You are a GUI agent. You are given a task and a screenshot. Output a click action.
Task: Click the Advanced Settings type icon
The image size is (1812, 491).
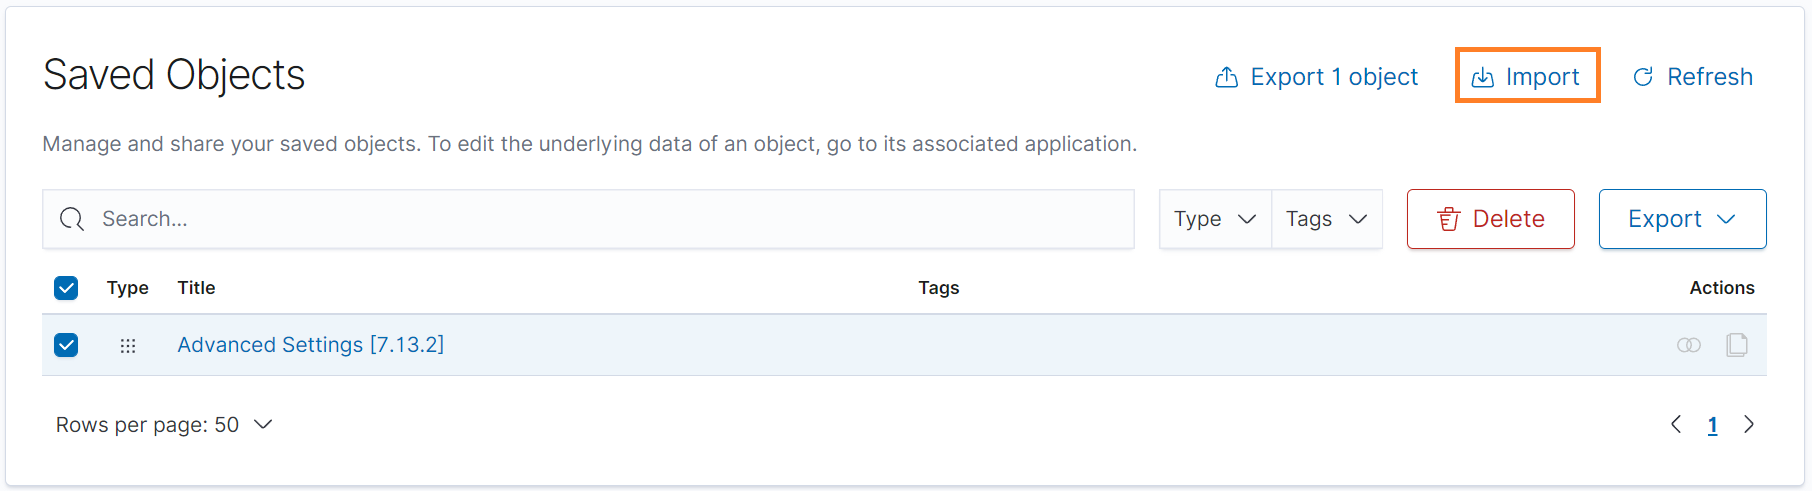pos(128,346)
